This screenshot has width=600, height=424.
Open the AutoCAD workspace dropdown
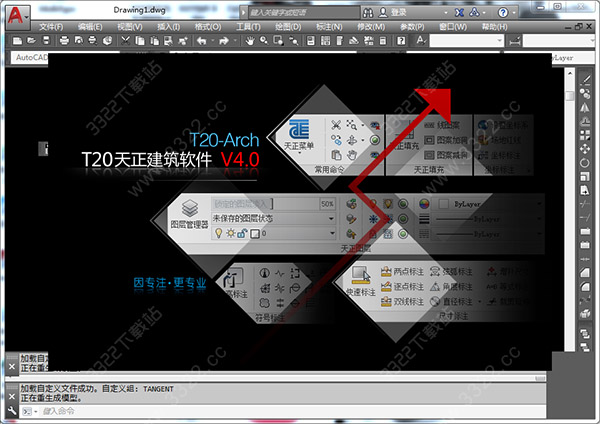click(x=31, y=57)
